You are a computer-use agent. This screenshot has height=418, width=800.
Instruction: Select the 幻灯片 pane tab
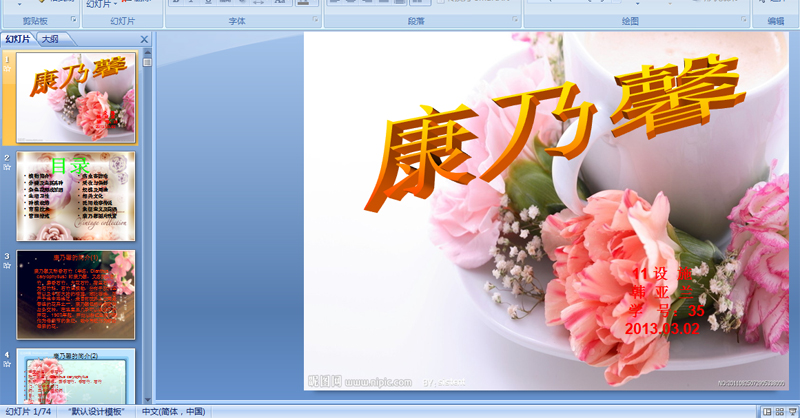(18, 39)
